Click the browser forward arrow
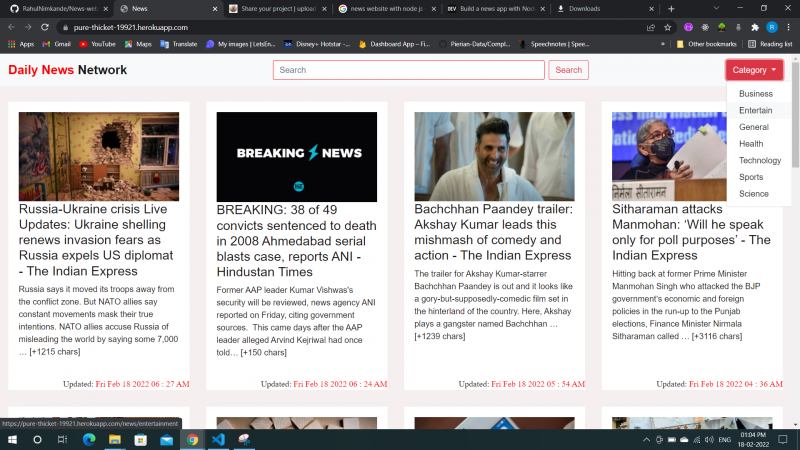The height and width of the screenshot is (450, 800). (28, 27)
